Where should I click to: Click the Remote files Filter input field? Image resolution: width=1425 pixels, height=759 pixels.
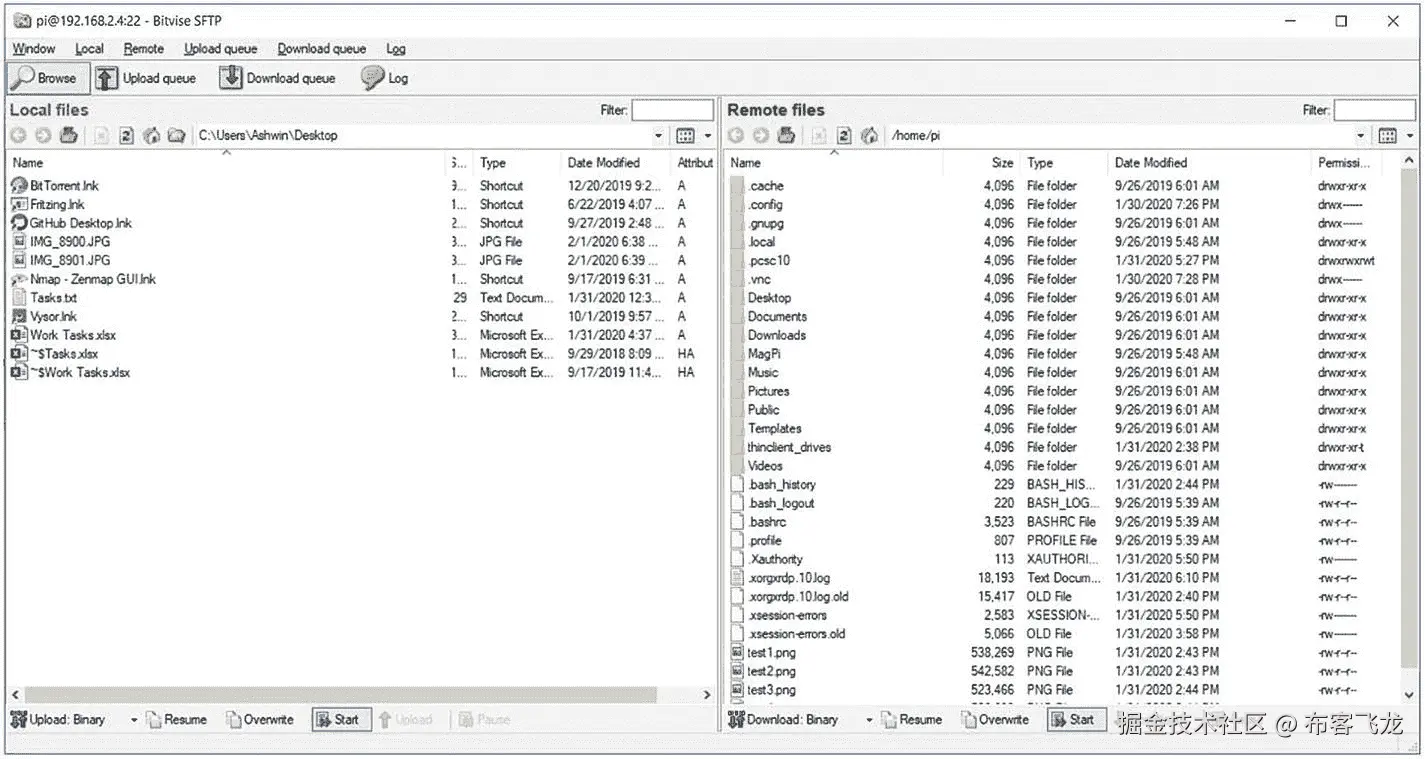tap(1377, 110)
